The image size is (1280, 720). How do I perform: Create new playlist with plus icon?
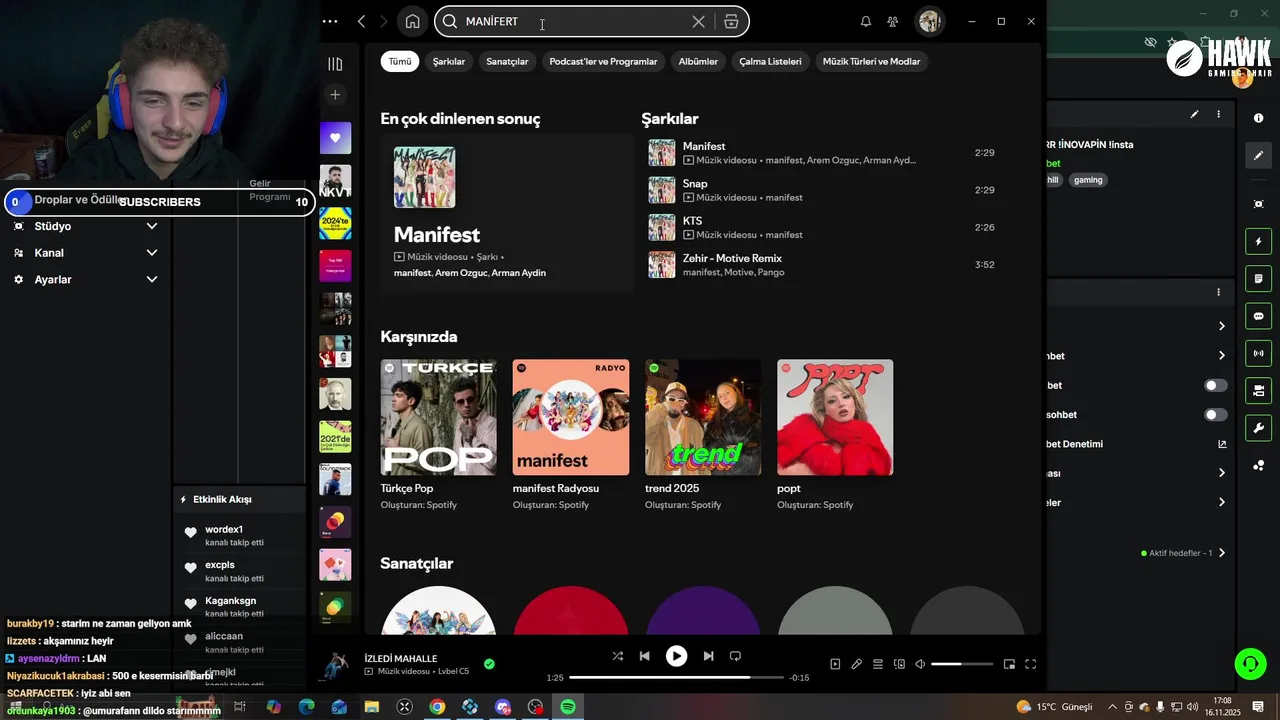[x=335, y=95]
